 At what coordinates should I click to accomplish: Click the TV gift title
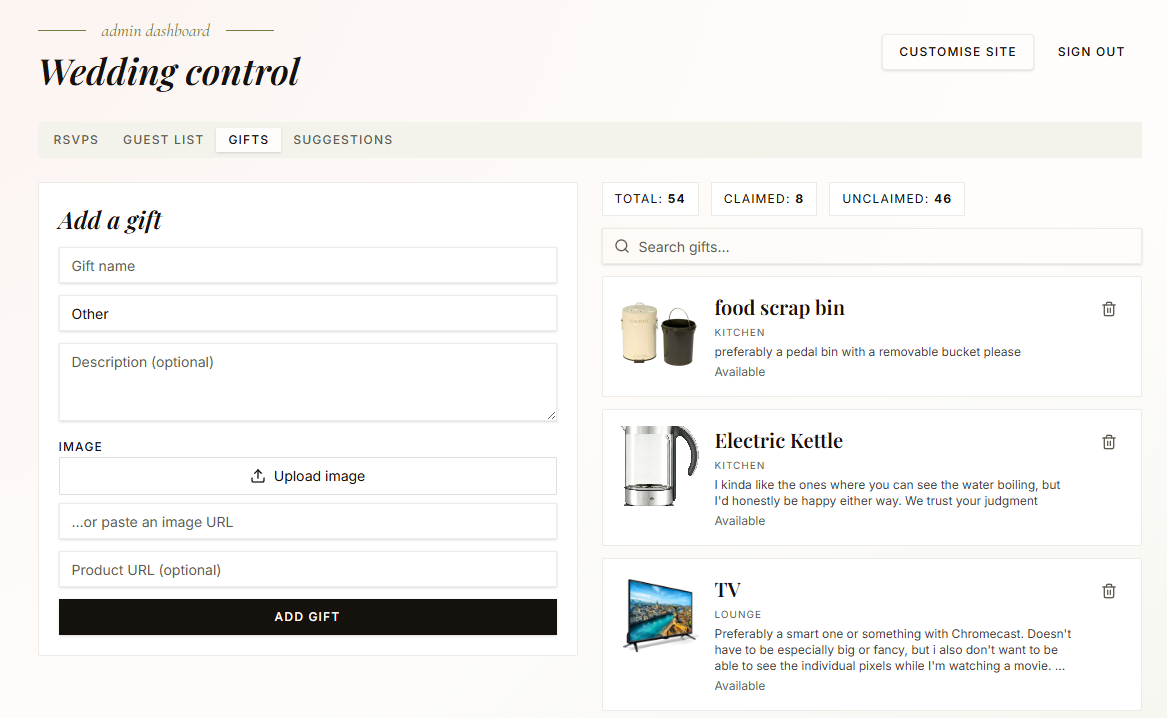point(728,590)
